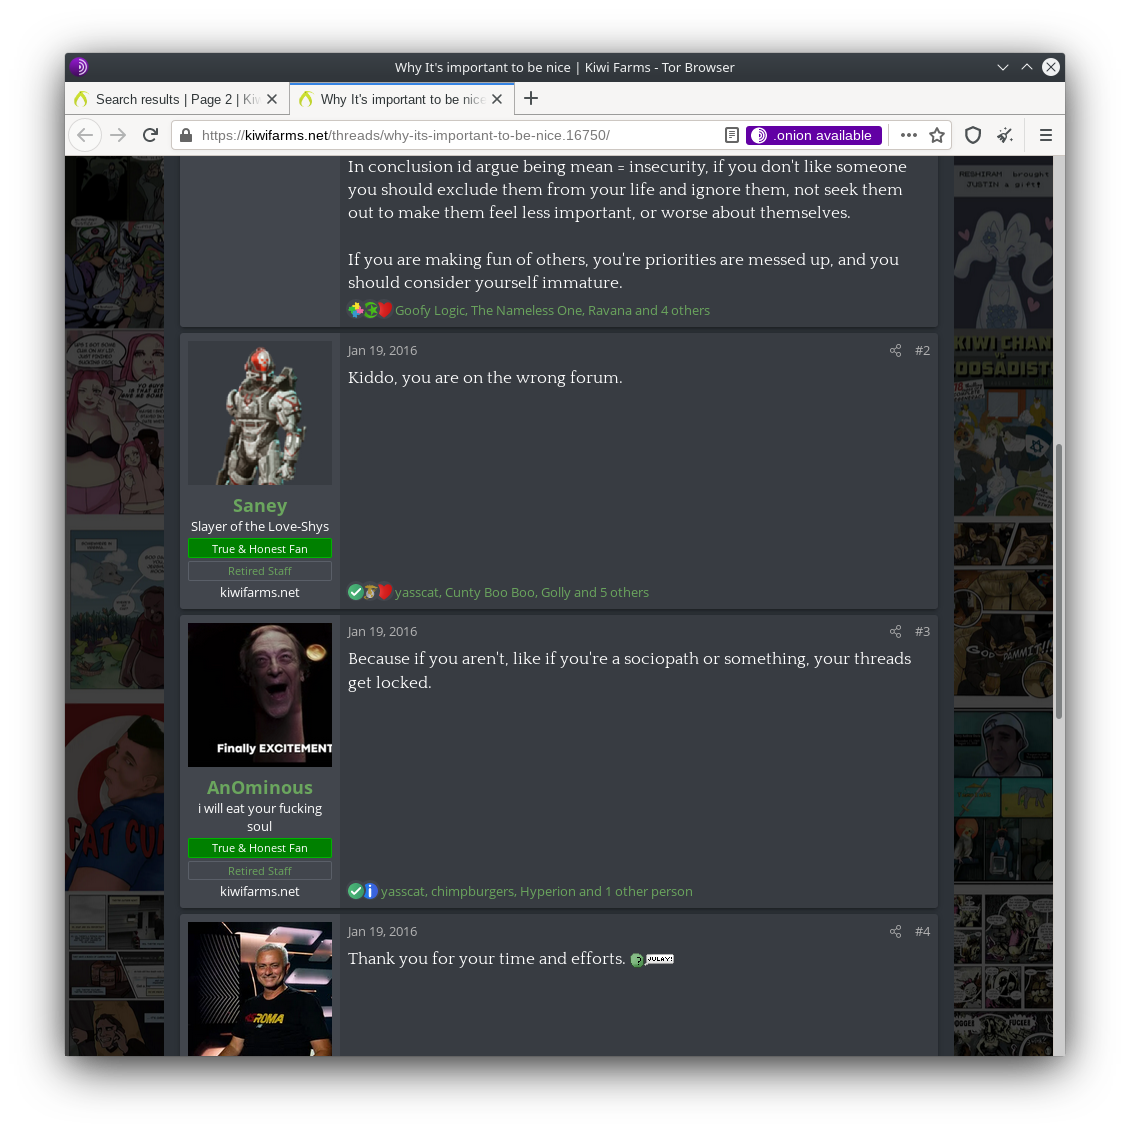Open the hamburger application menu

[x=1046, y=135]
